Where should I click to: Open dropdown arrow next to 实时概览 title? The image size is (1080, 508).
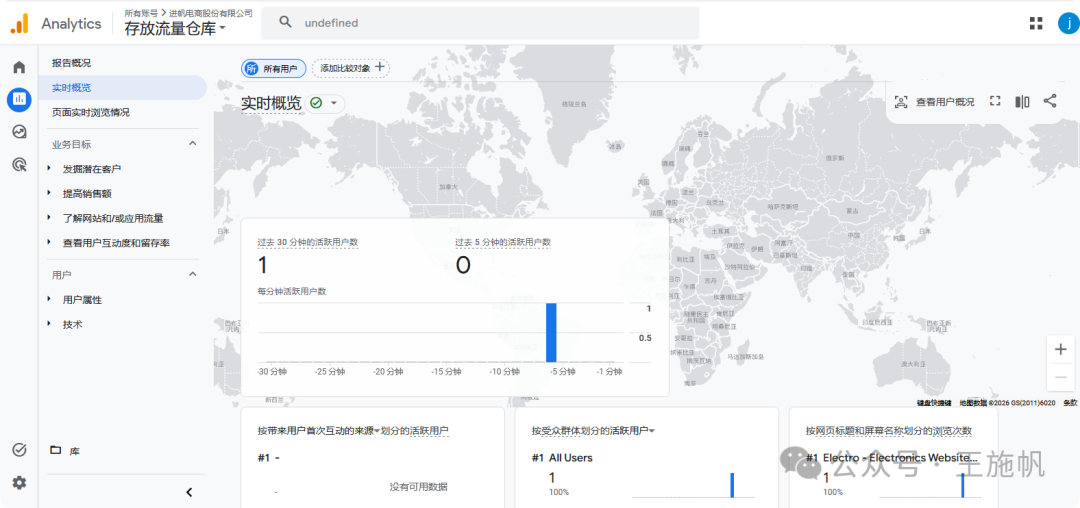(334, 103)
